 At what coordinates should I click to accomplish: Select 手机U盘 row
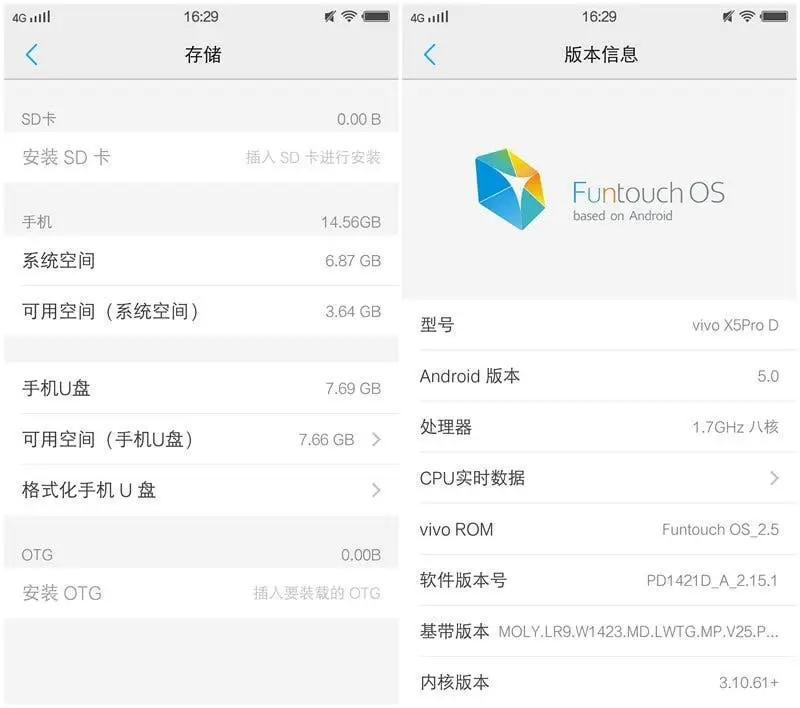pyautogui.click(x=201, y=388)
